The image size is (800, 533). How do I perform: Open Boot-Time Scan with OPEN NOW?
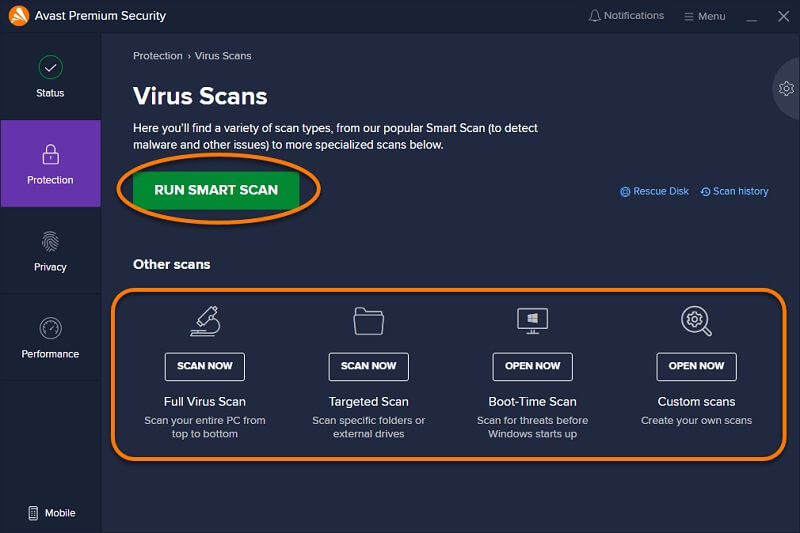click(533, 366)
